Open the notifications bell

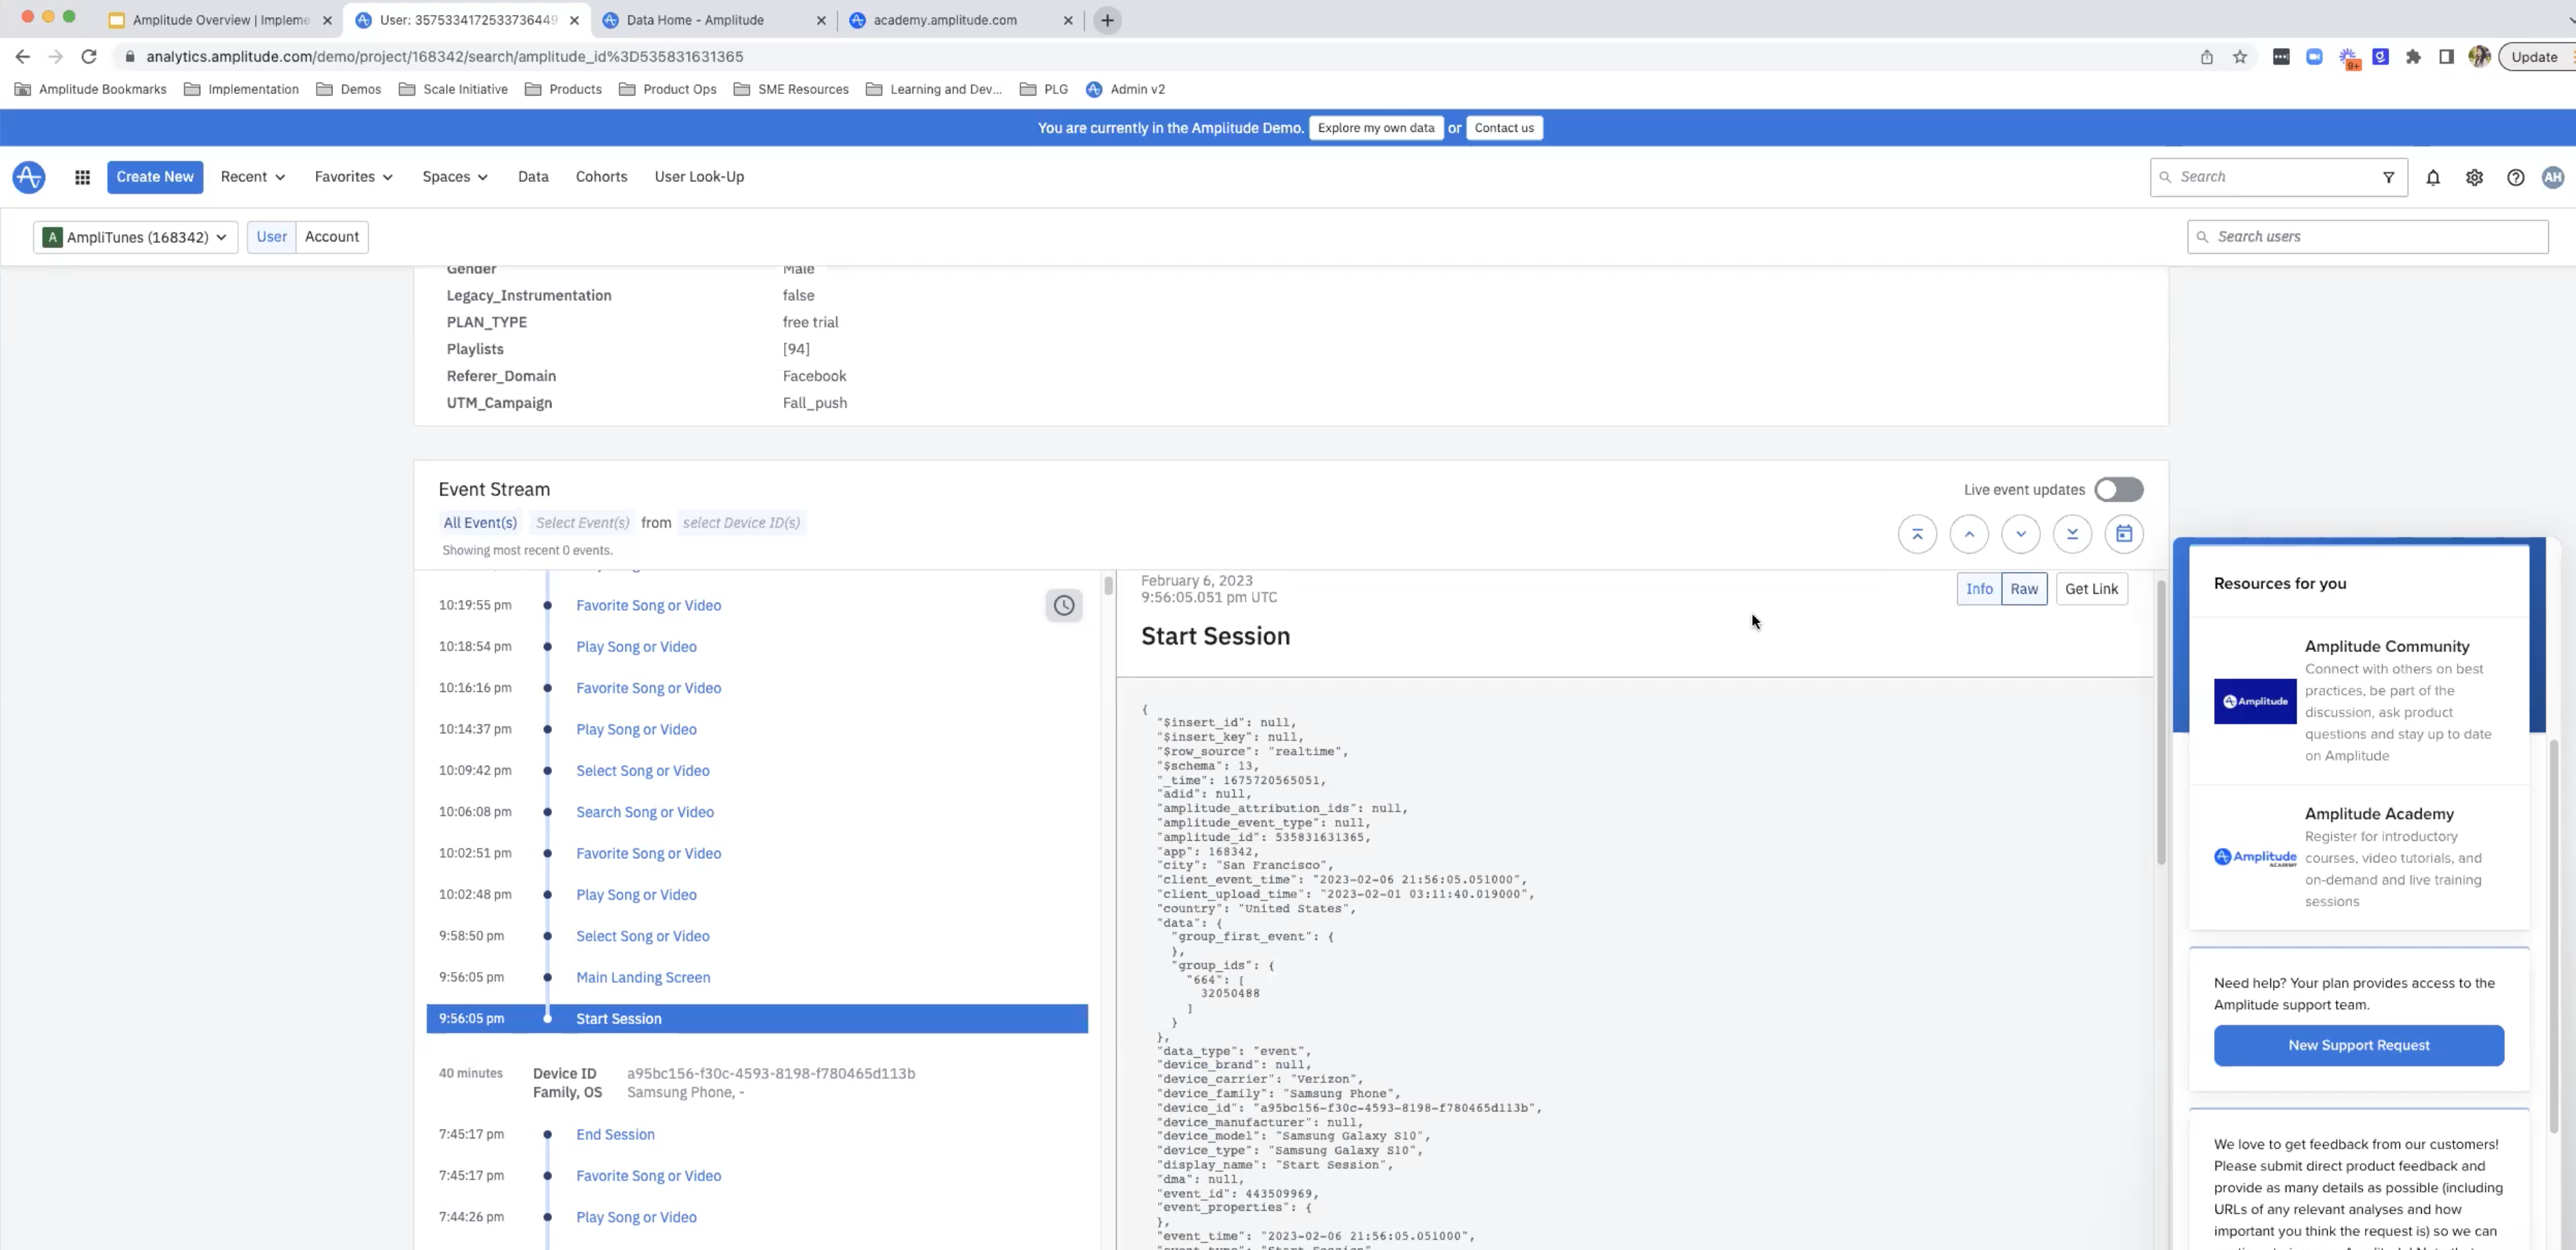(2432, 177)
